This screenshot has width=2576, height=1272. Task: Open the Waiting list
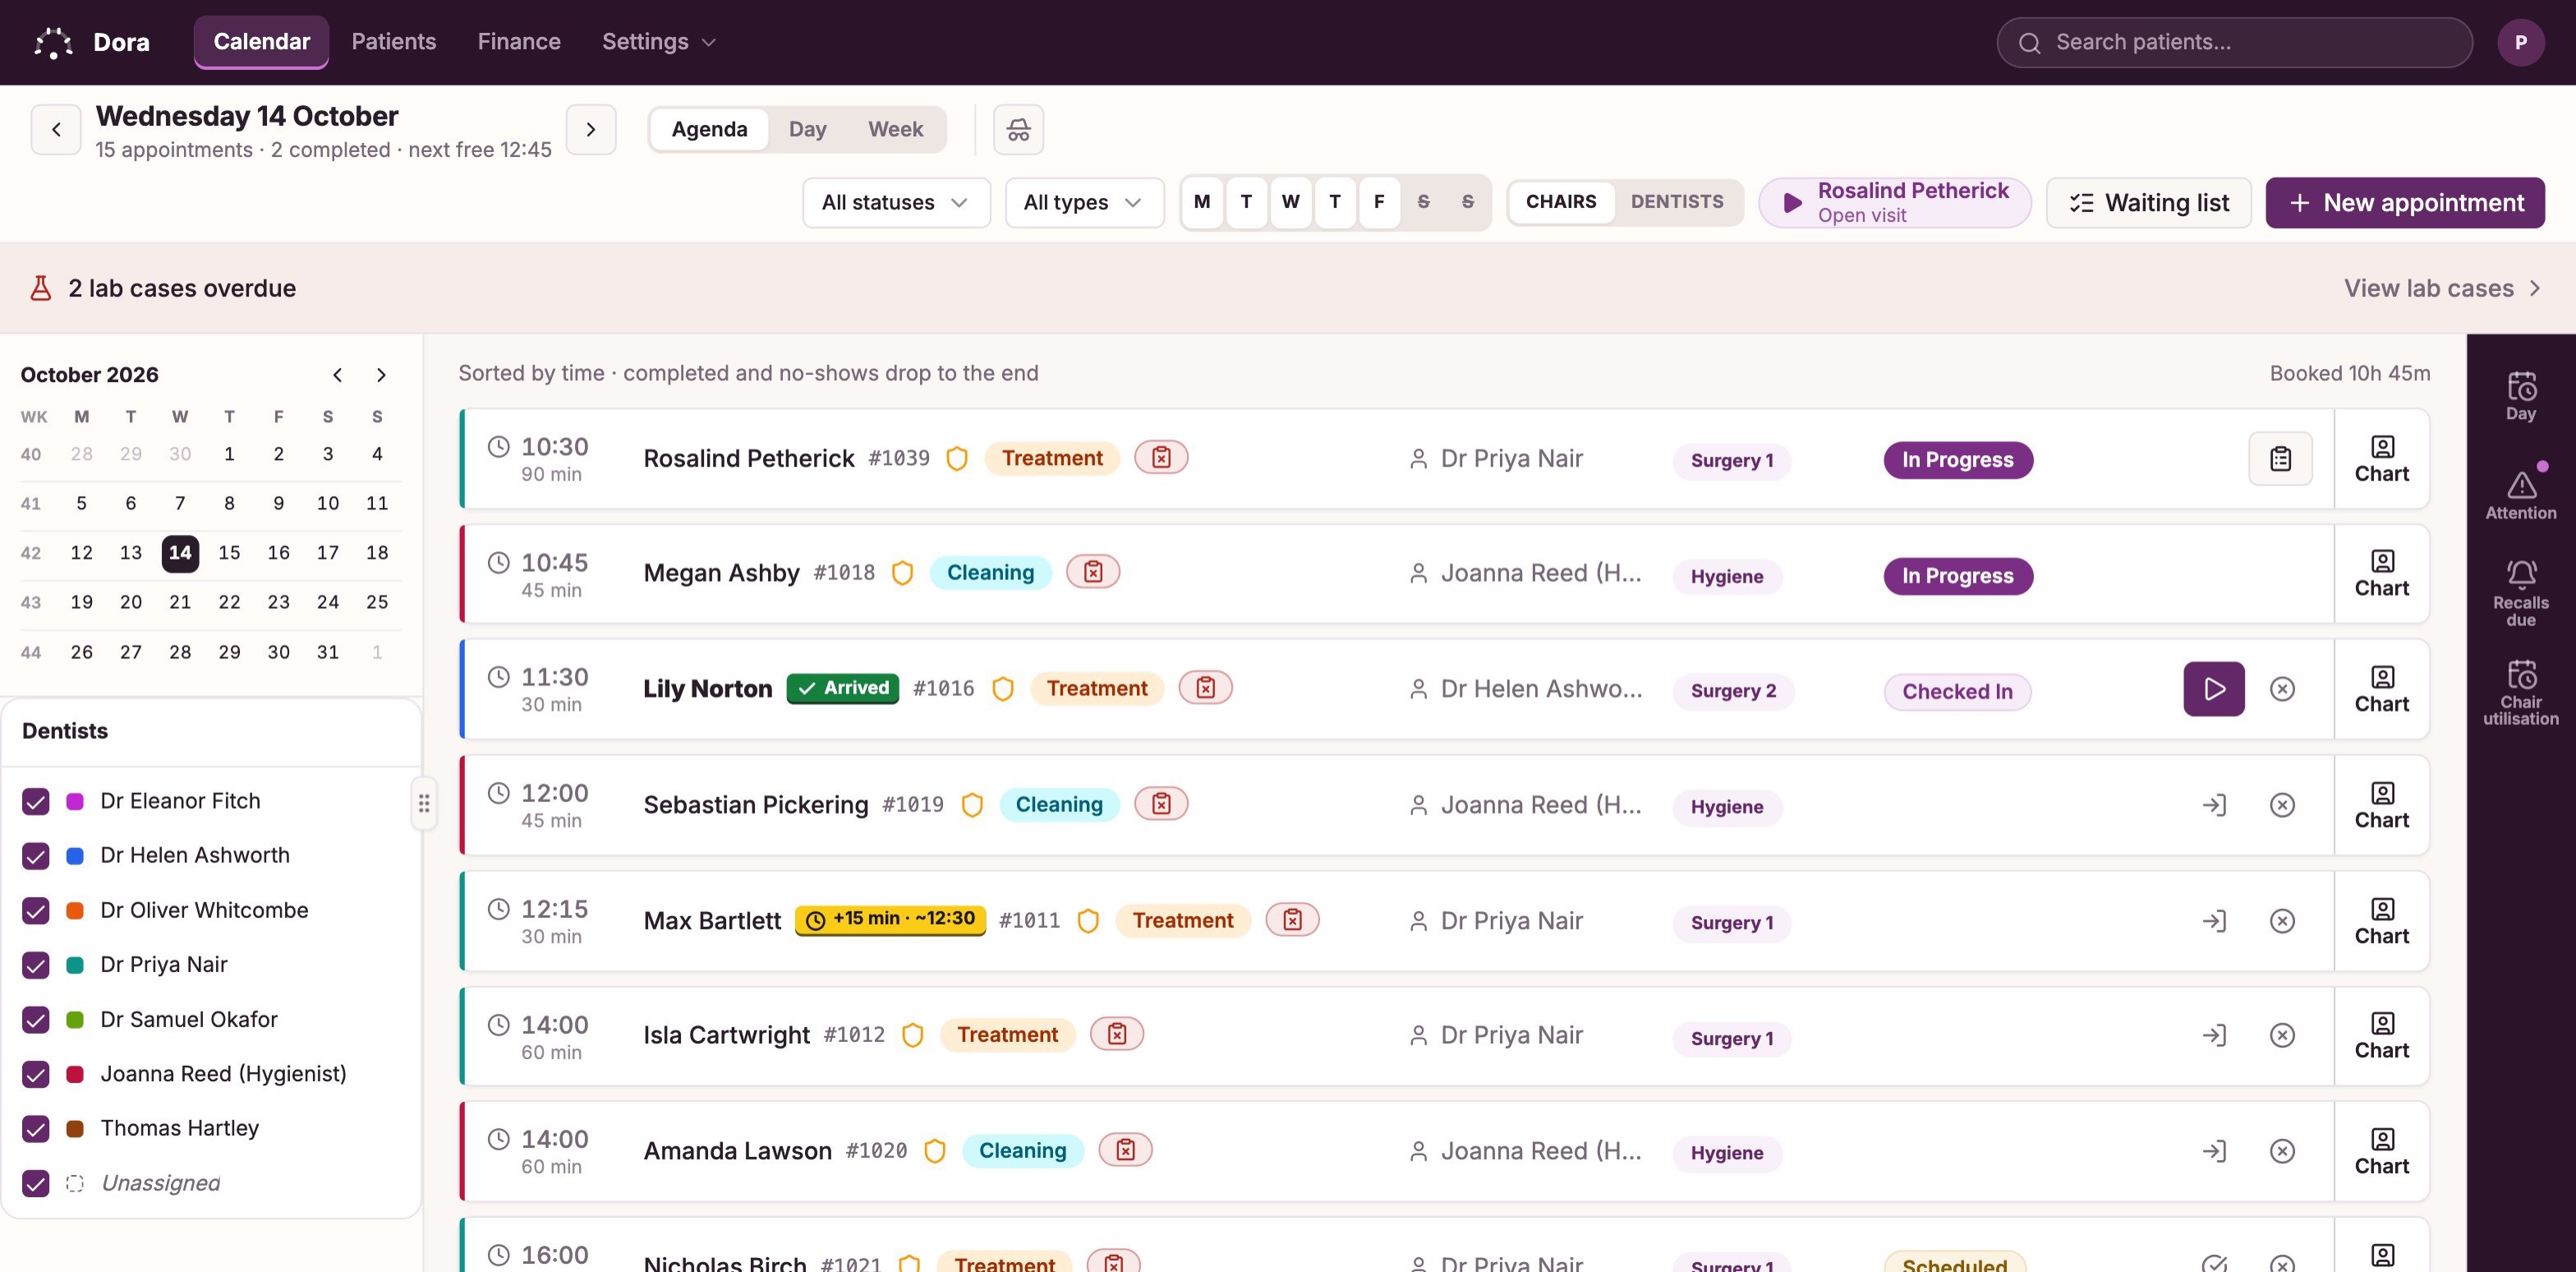click(x=2149, y=203)
